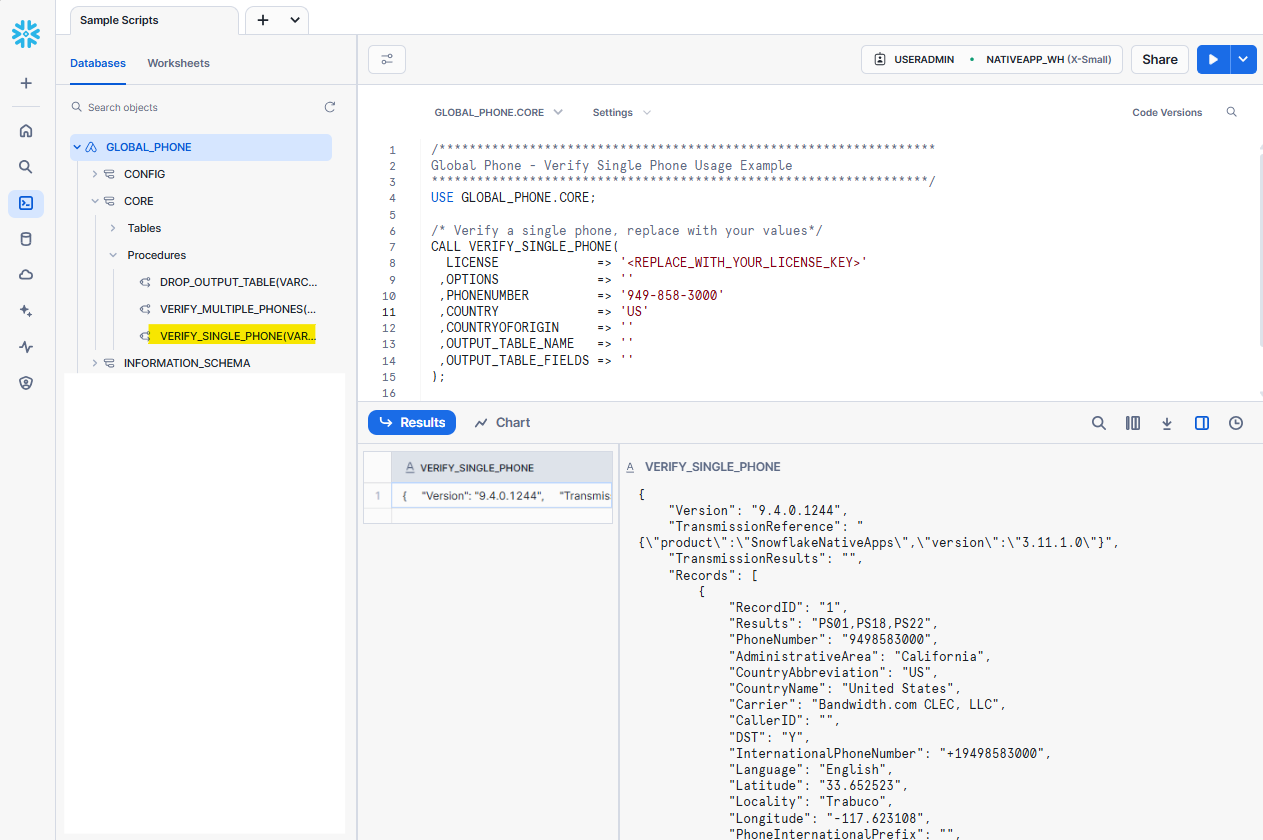Select the Sample Scripts tab
This screenshot has width=1263, height=840.
[x=153, y=20]
